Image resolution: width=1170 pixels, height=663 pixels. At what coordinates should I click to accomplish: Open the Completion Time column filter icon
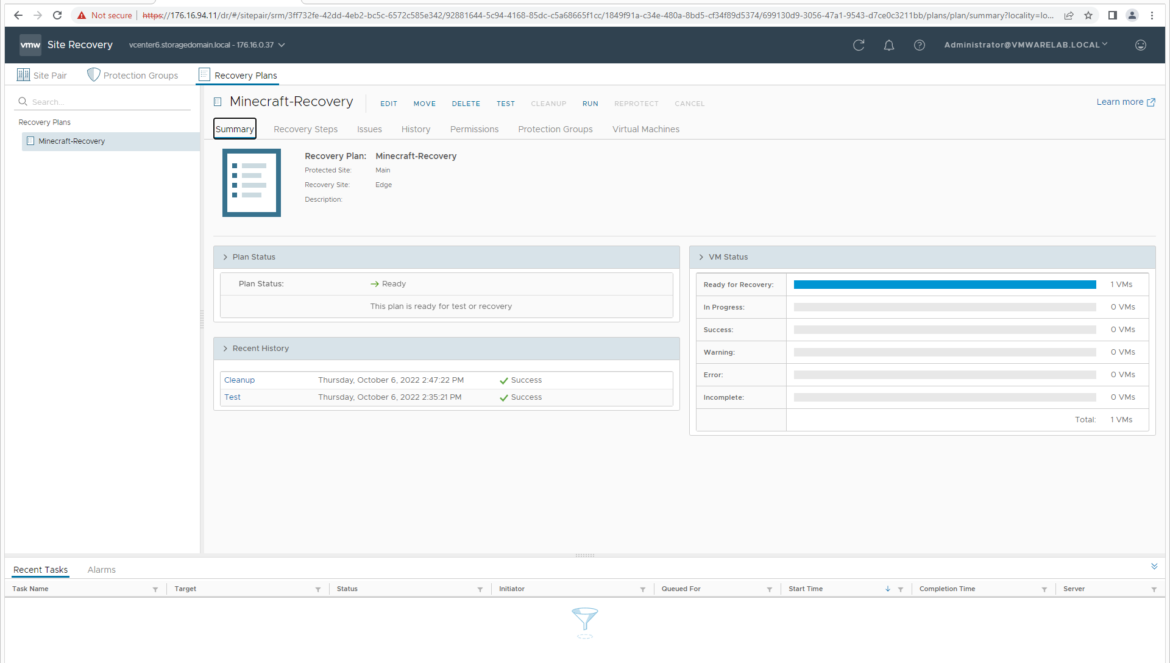tap(1044, 589)
